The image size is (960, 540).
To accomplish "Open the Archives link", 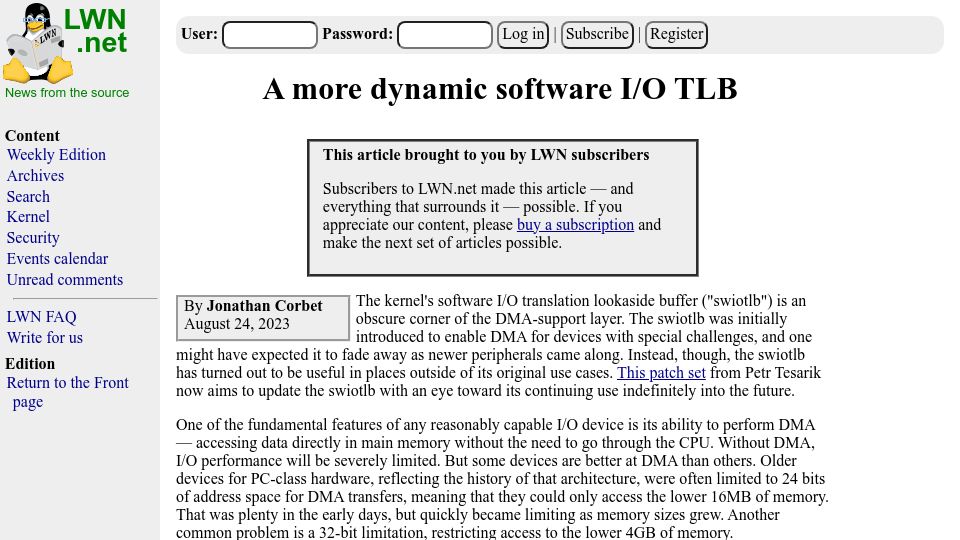I will pos(36,176).
